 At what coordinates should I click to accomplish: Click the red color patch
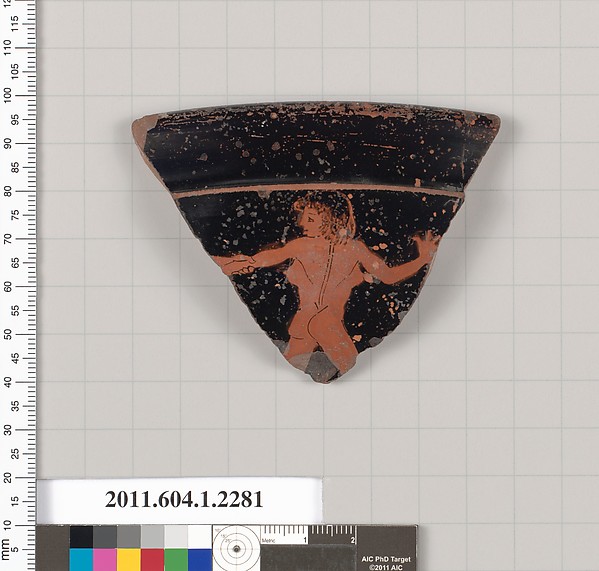pyautogui.click(x=152, y=560)
